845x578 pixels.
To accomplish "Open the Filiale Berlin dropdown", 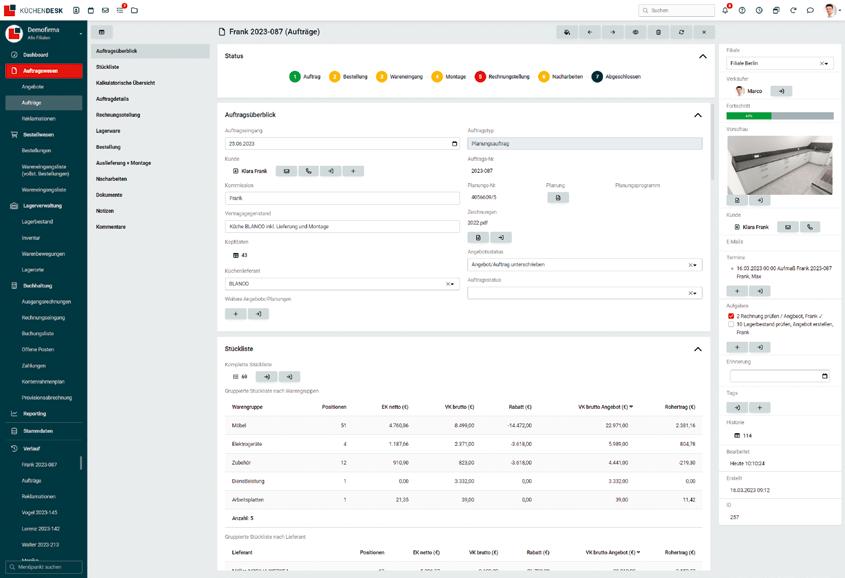I will click(x=779, y=63).
